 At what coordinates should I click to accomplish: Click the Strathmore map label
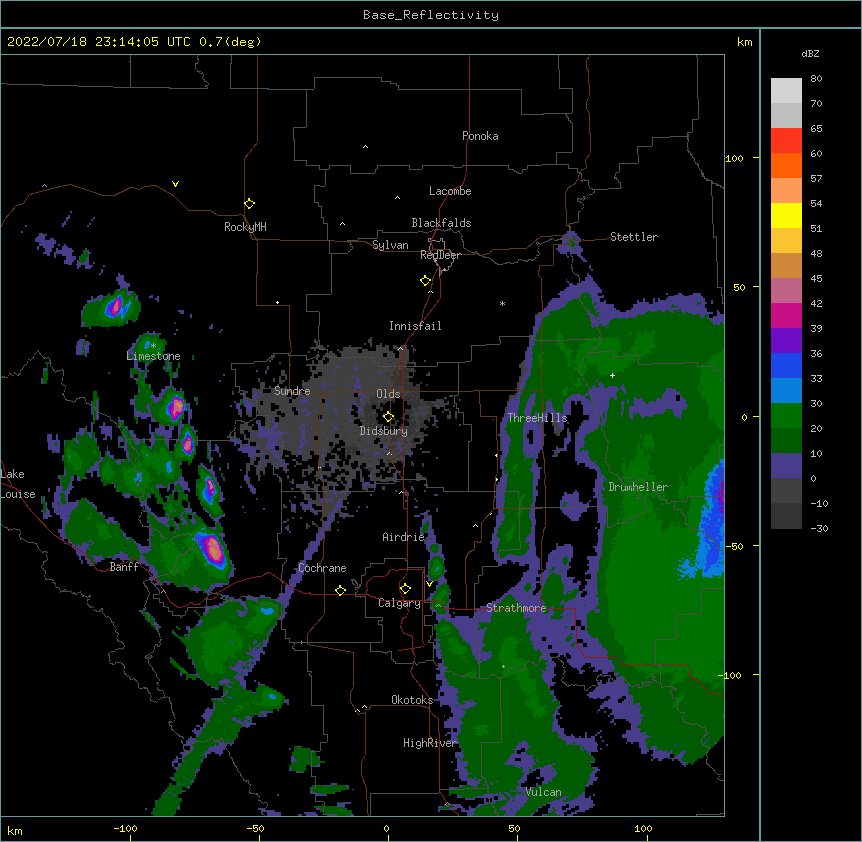click(516, 608)
